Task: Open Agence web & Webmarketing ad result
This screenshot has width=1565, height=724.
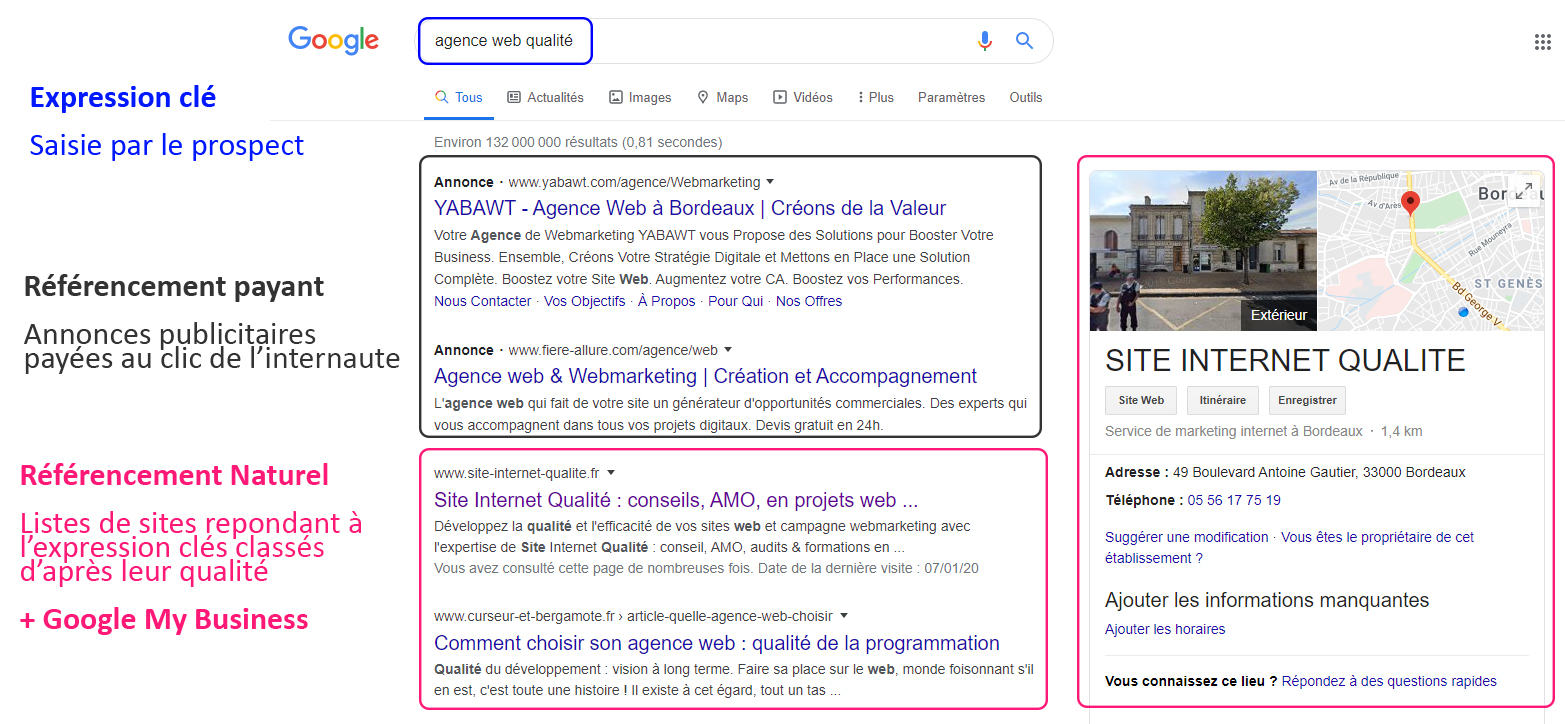Action: (706, 376)
